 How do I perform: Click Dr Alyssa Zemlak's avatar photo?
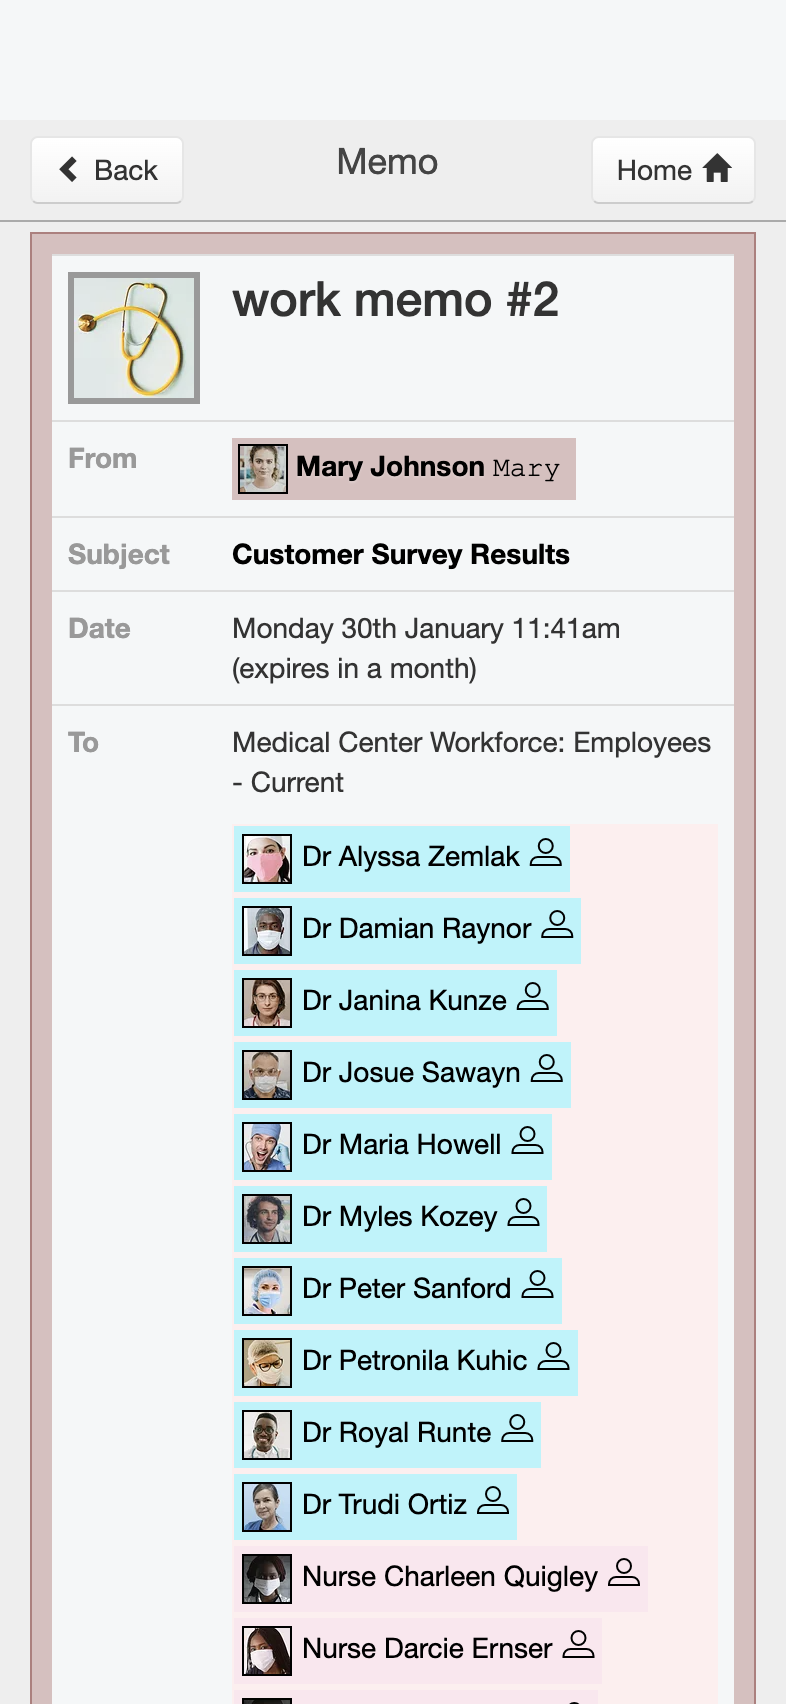(267, 859)
